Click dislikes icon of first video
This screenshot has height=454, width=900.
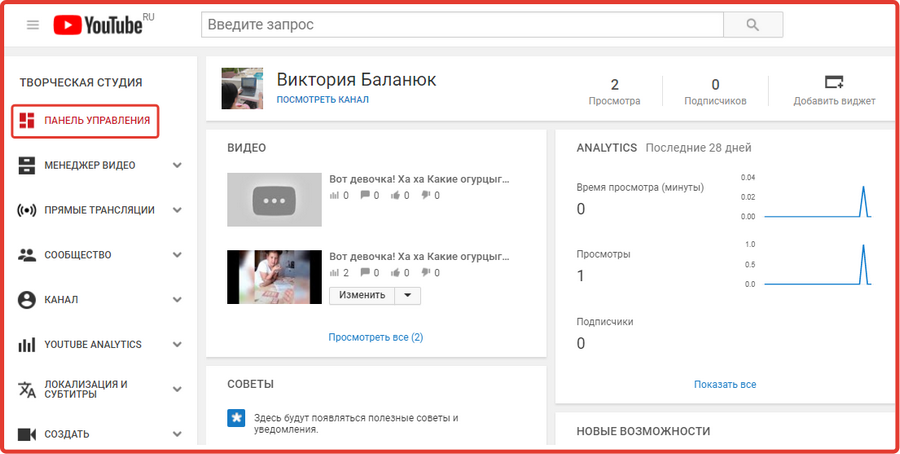426,196
